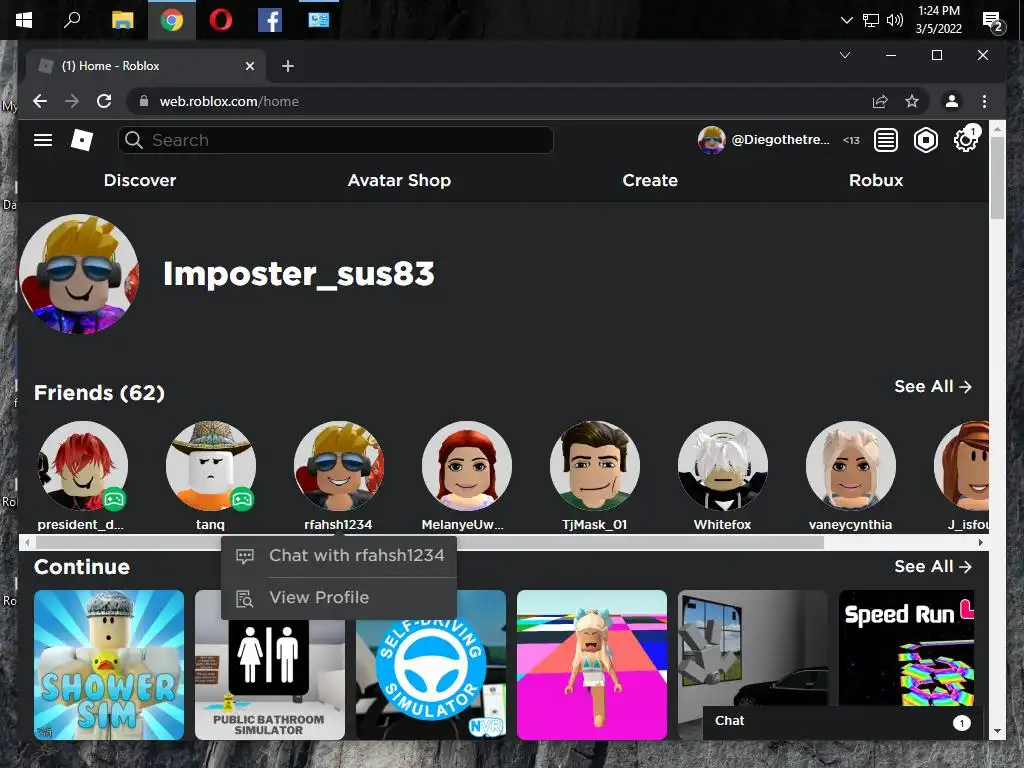Open Facebook from the taskbar
The width and height of the screenshot is (1024, 768).
(270, 20)
